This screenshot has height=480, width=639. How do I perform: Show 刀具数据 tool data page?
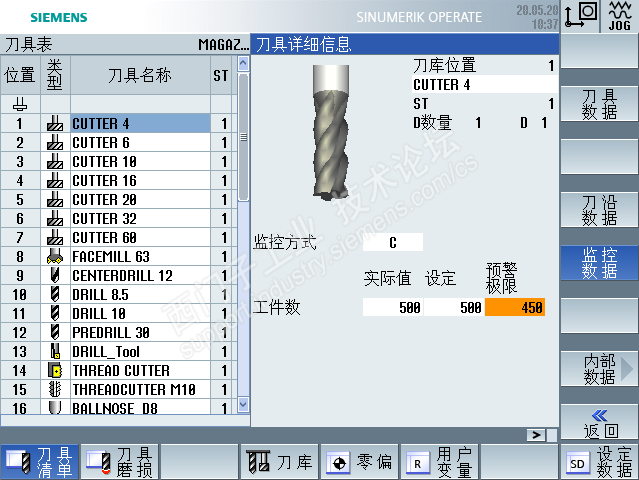(599, 104)
